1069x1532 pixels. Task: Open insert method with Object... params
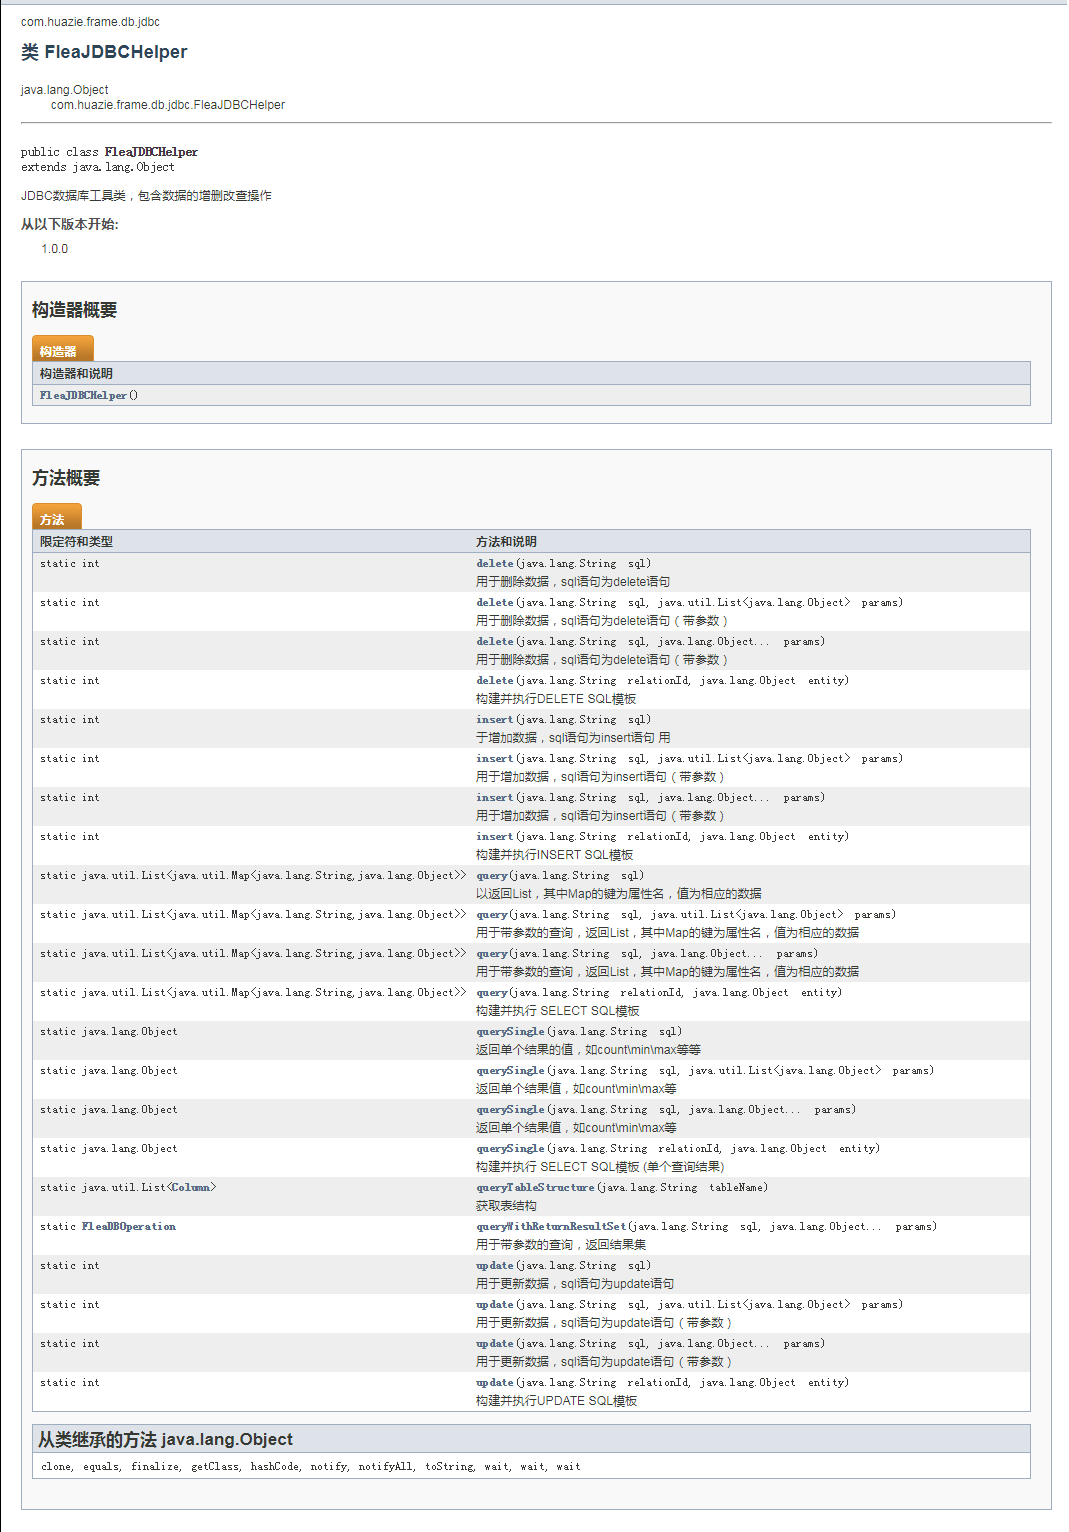495,797
